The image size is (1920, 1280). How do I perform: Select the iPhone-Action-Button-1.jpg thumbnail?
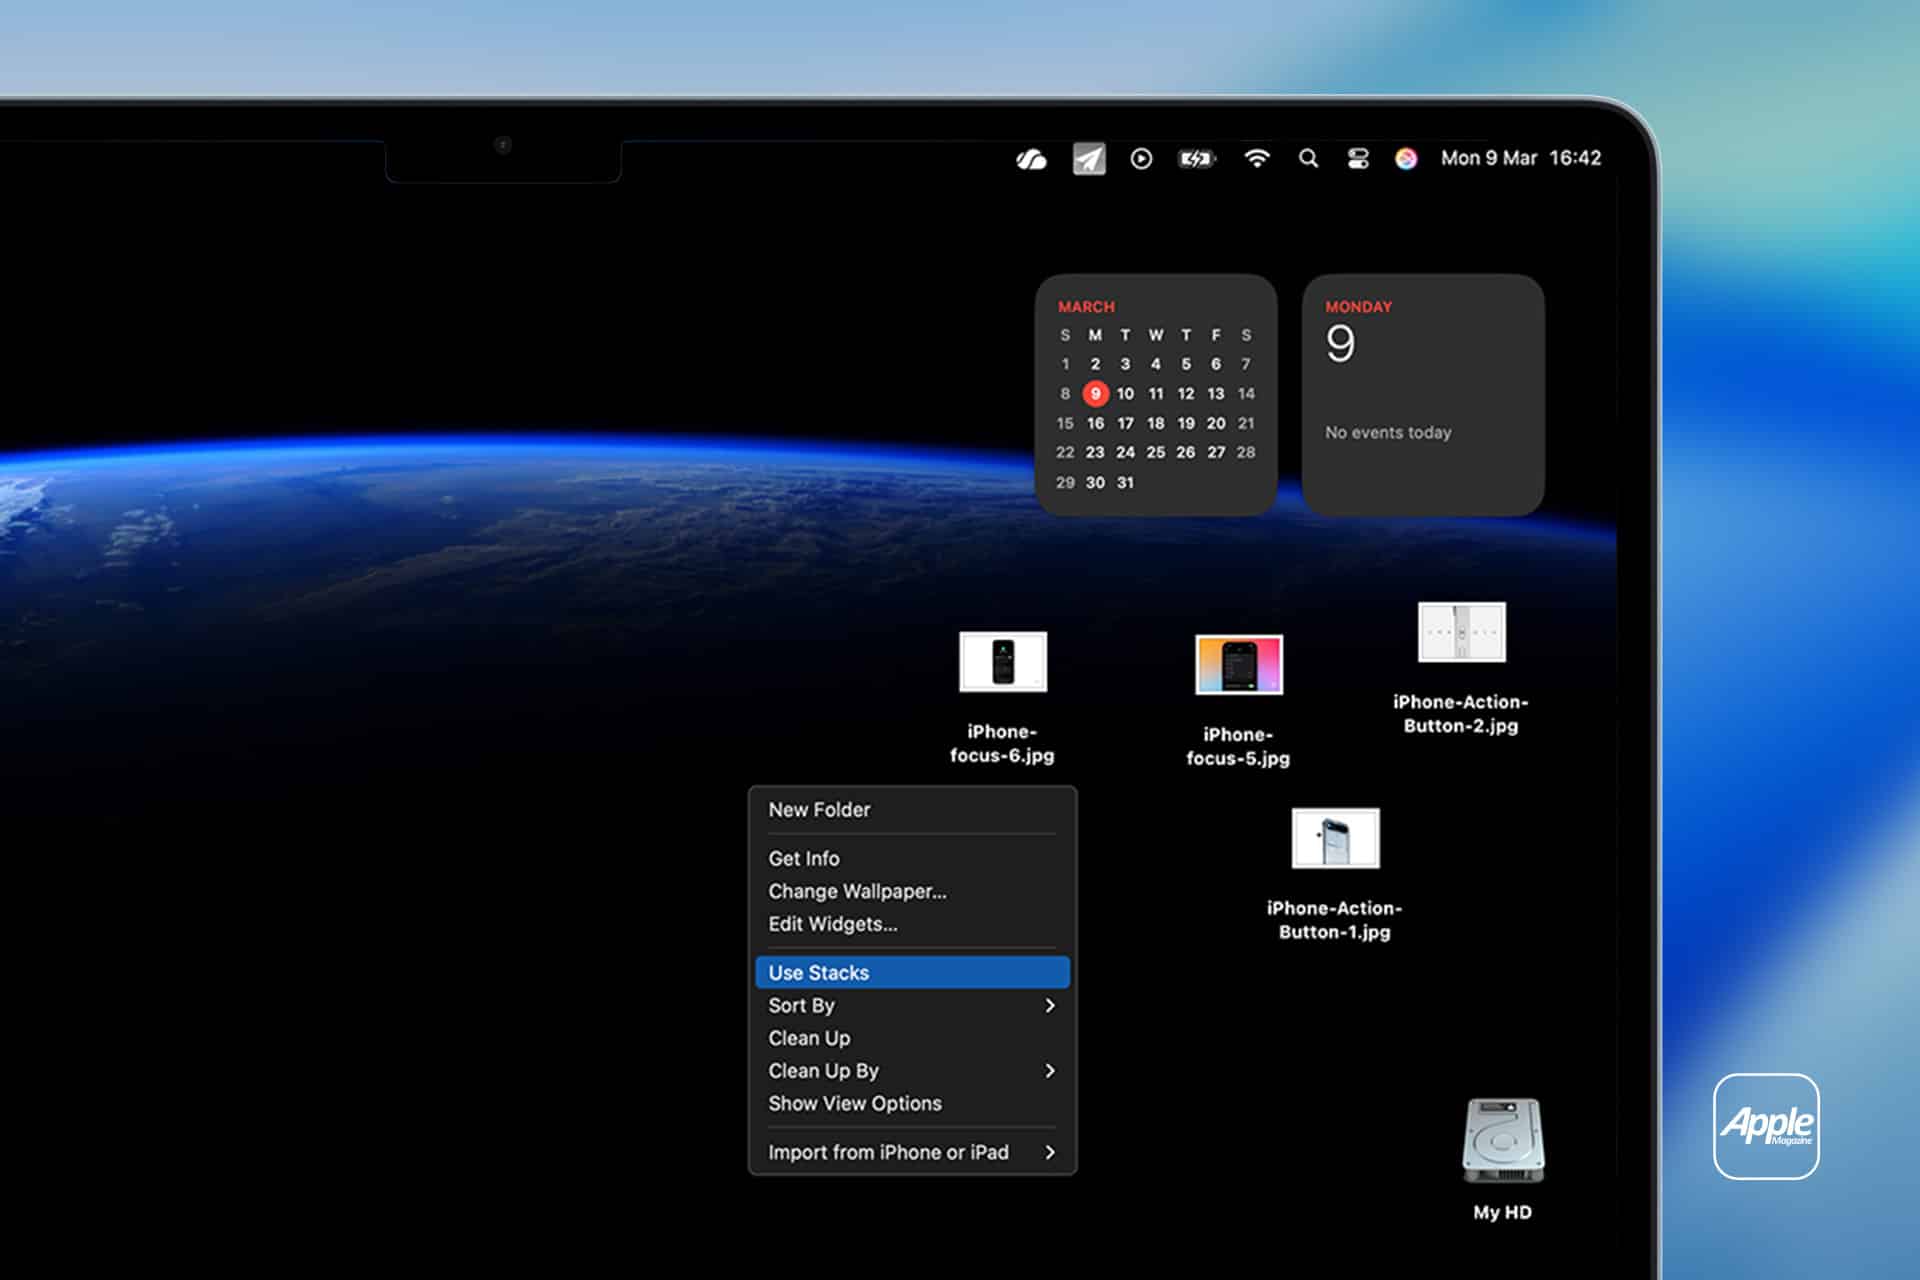1336,838
